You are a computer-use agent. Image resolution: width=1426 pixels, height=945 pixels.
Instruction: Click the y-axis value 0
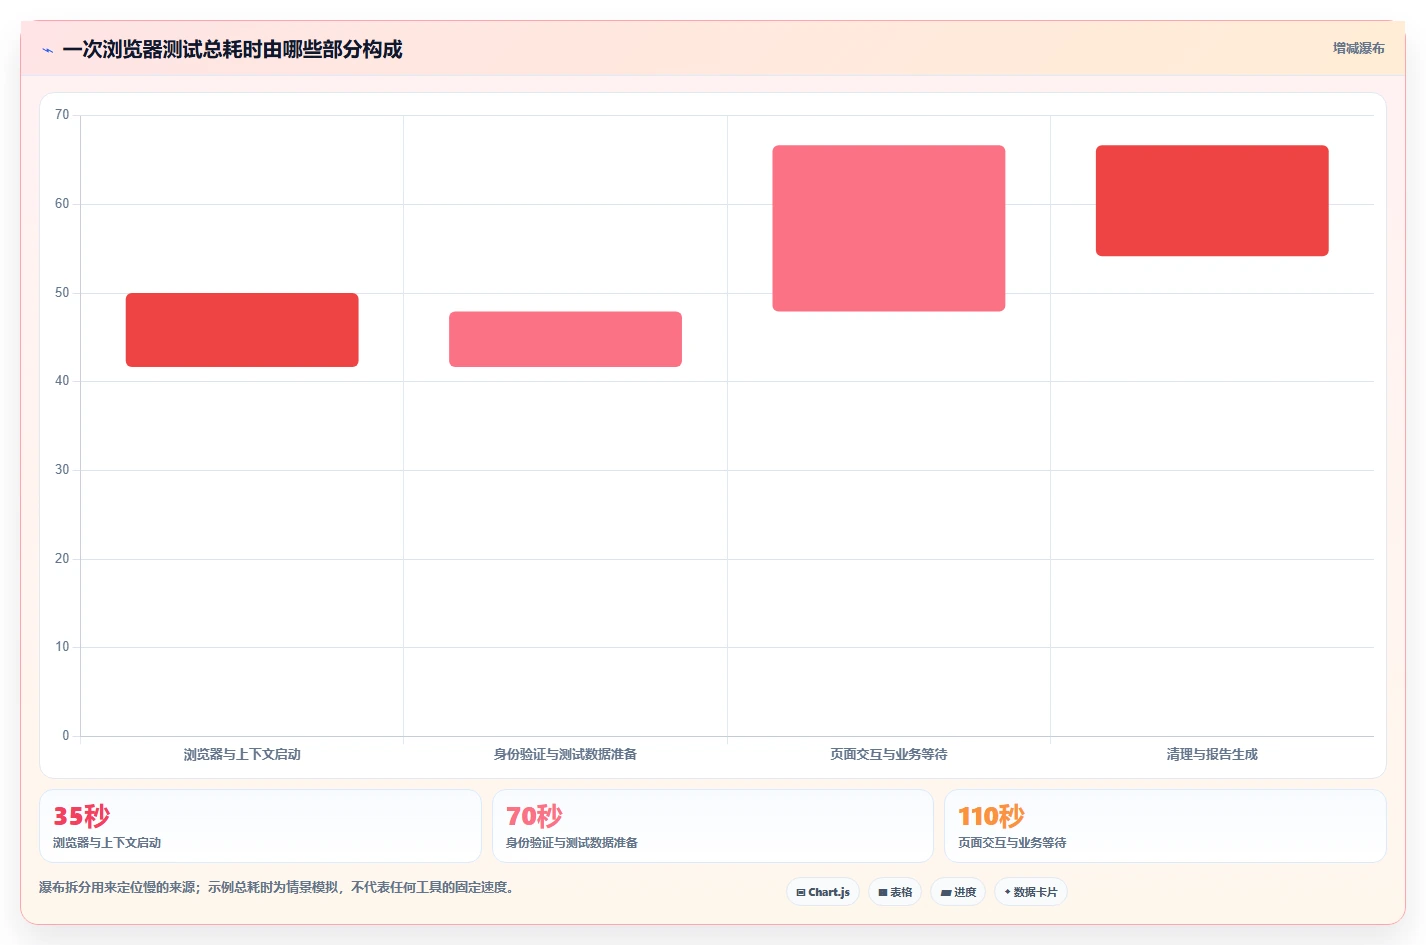66,736
